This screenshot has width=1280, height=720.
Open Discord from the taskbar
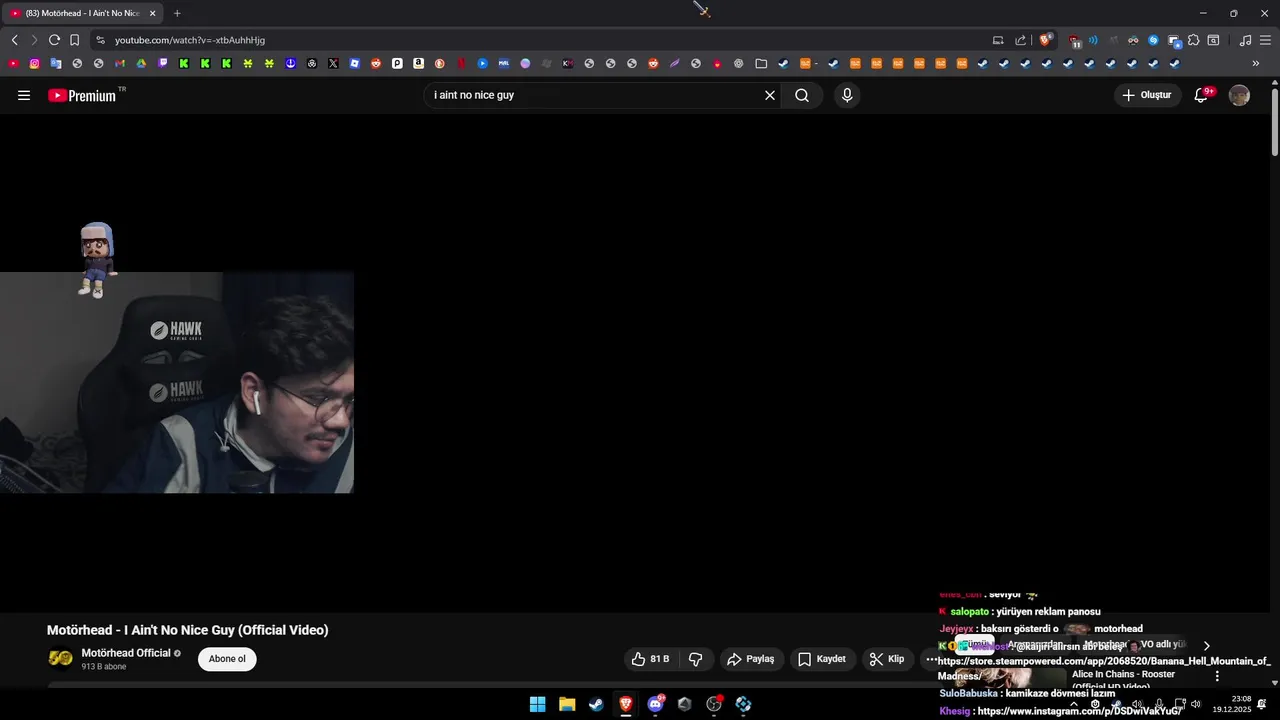[x=655, y=704]
